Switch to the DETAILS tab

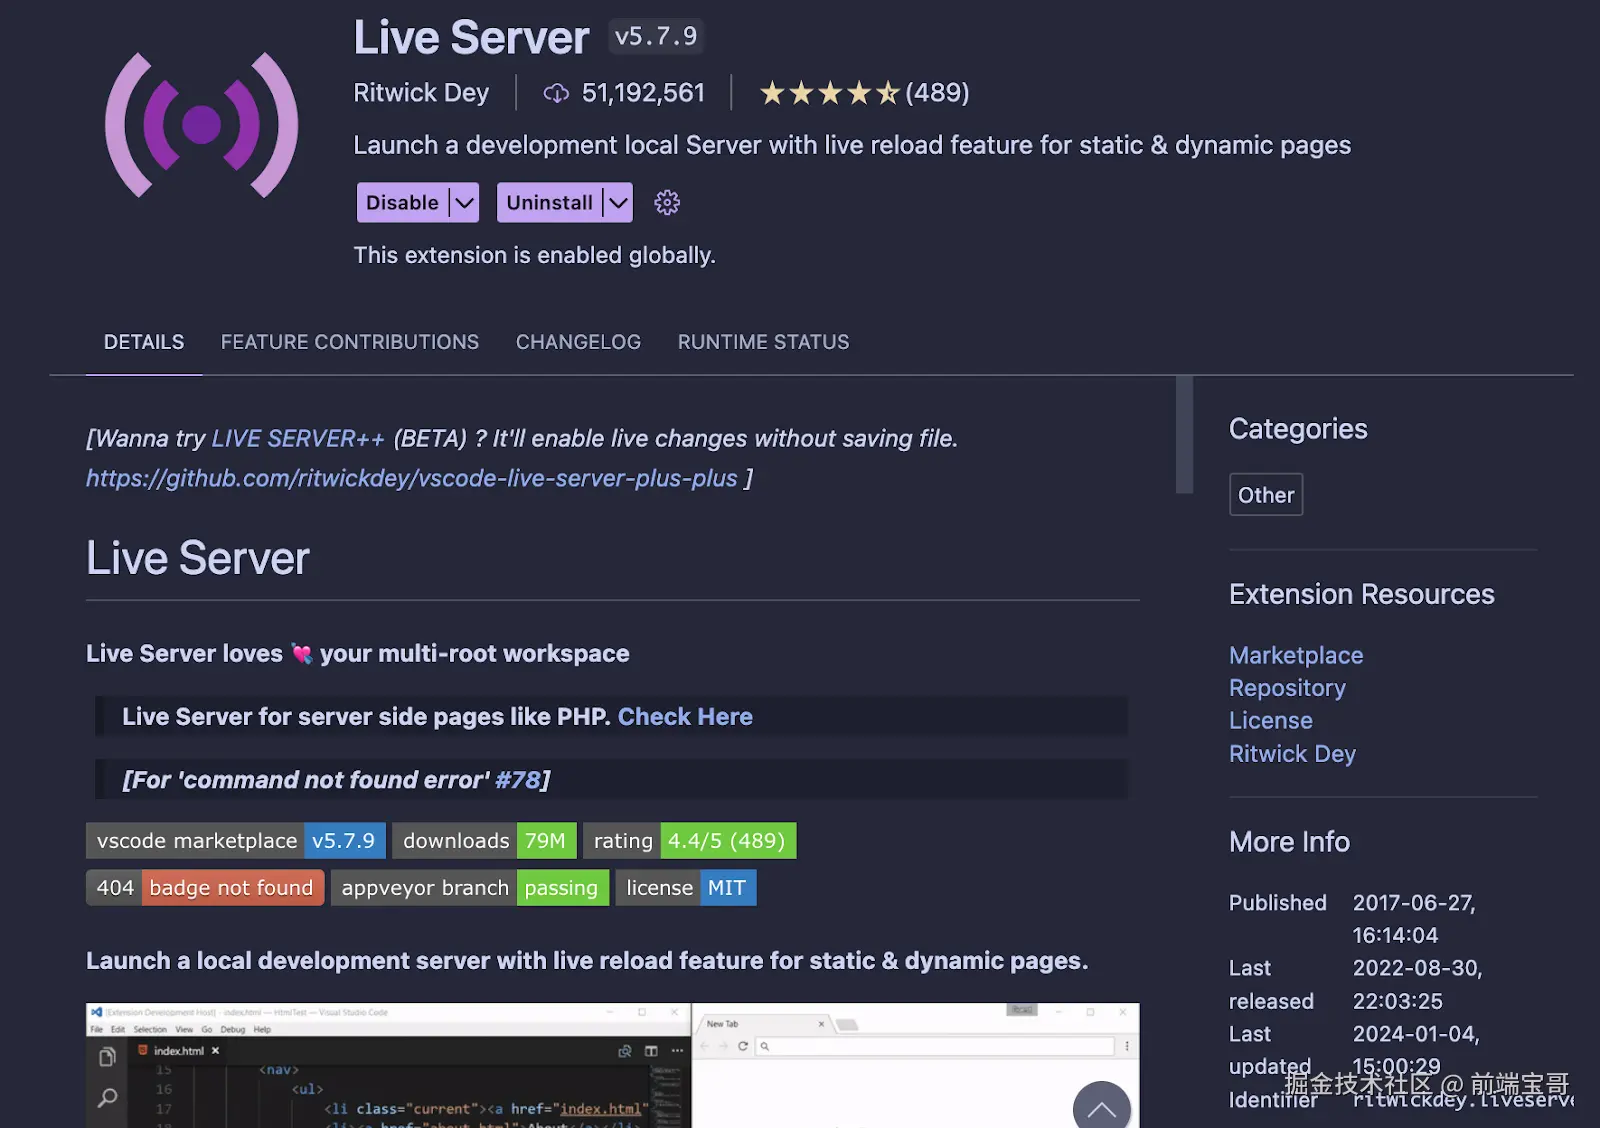click(144, 342)
